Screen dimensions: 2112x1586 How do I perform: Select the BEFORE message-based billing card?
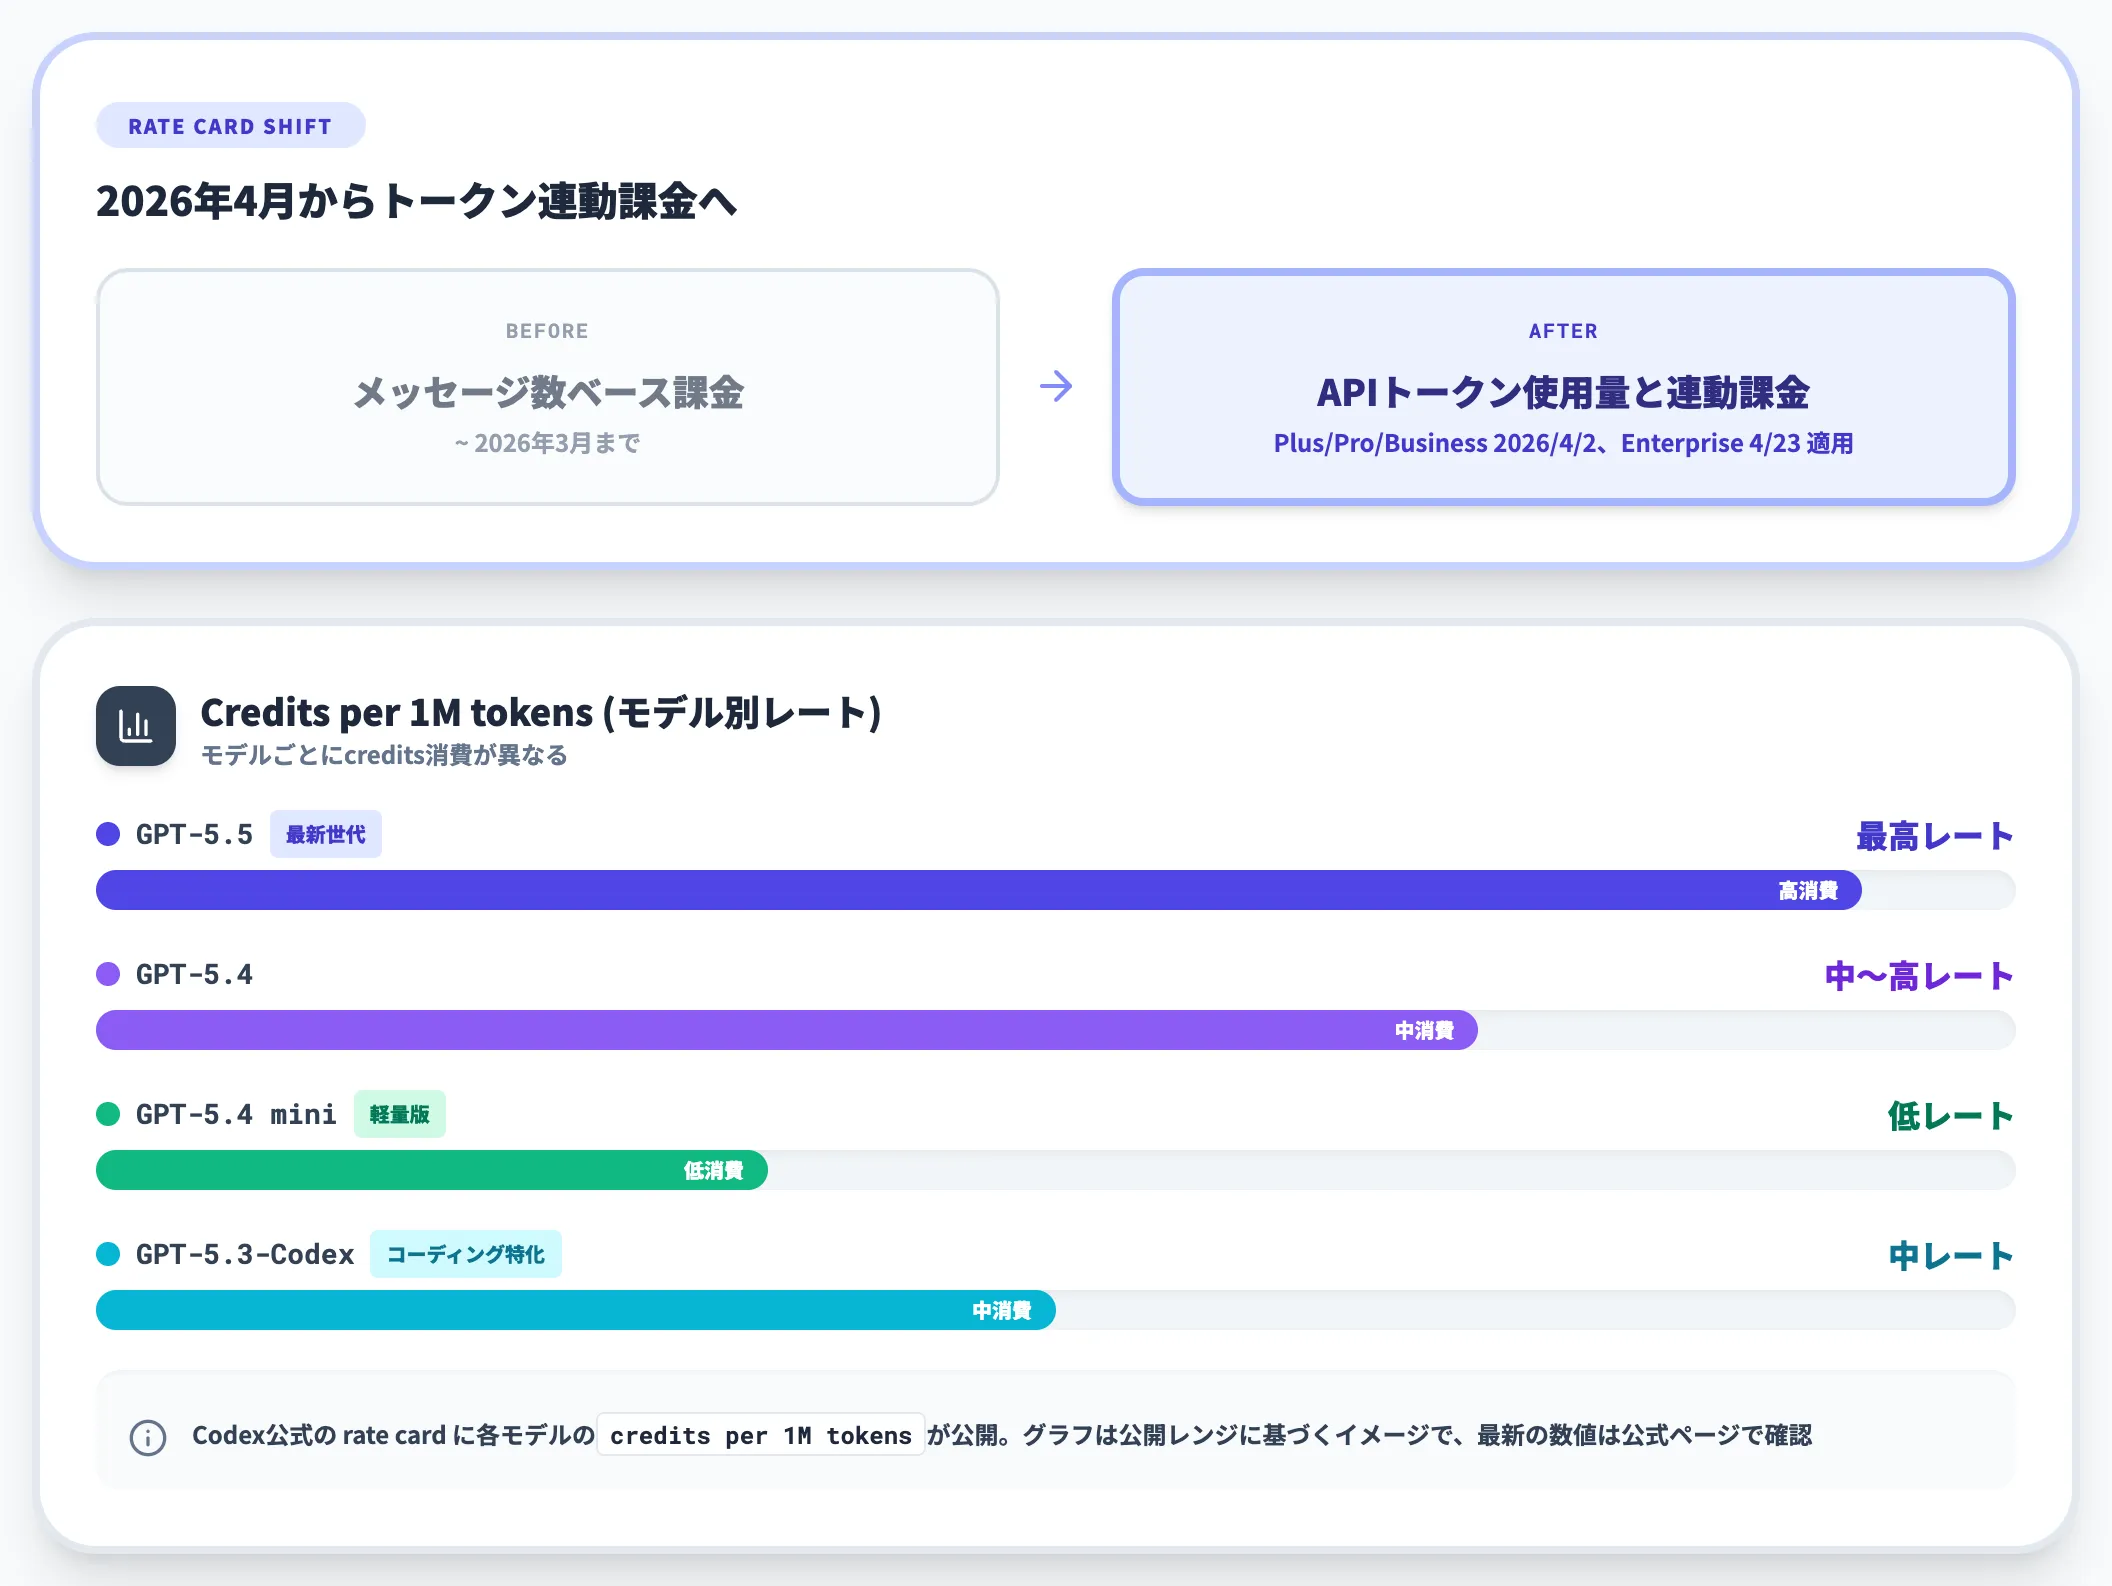click(x=548, y=386)
